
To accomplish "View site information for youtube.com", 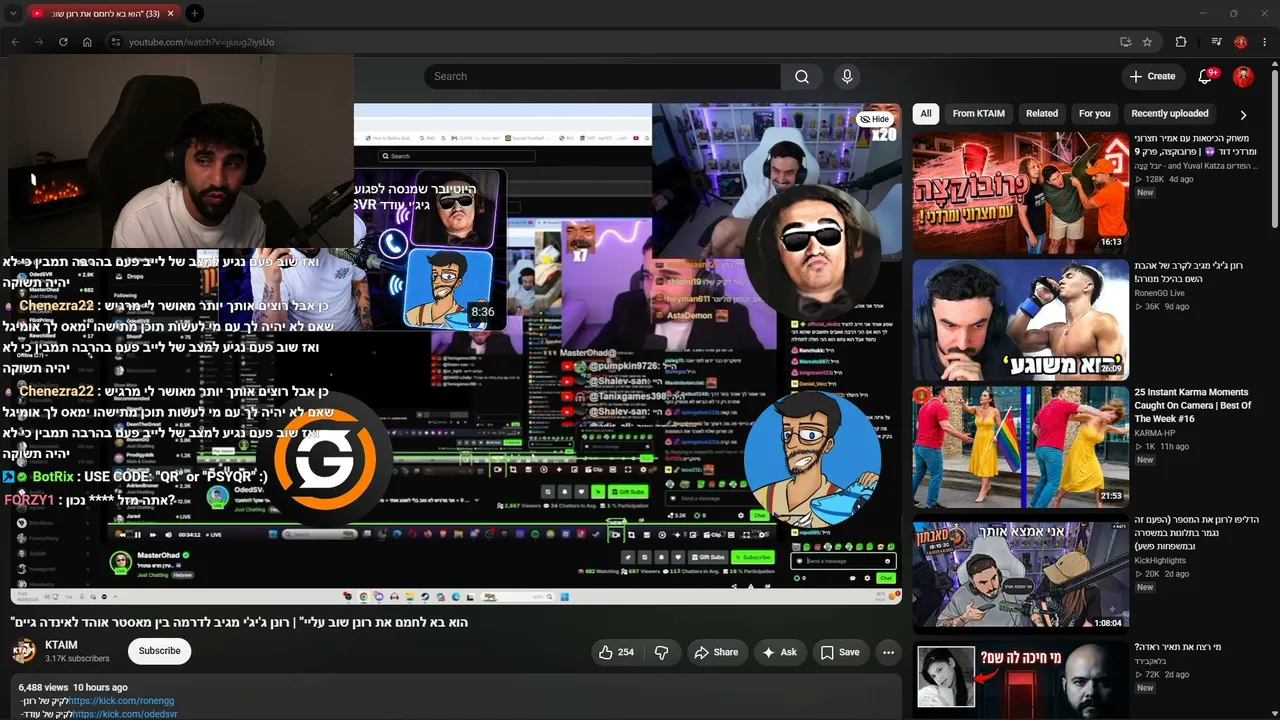I will (116, 42).
